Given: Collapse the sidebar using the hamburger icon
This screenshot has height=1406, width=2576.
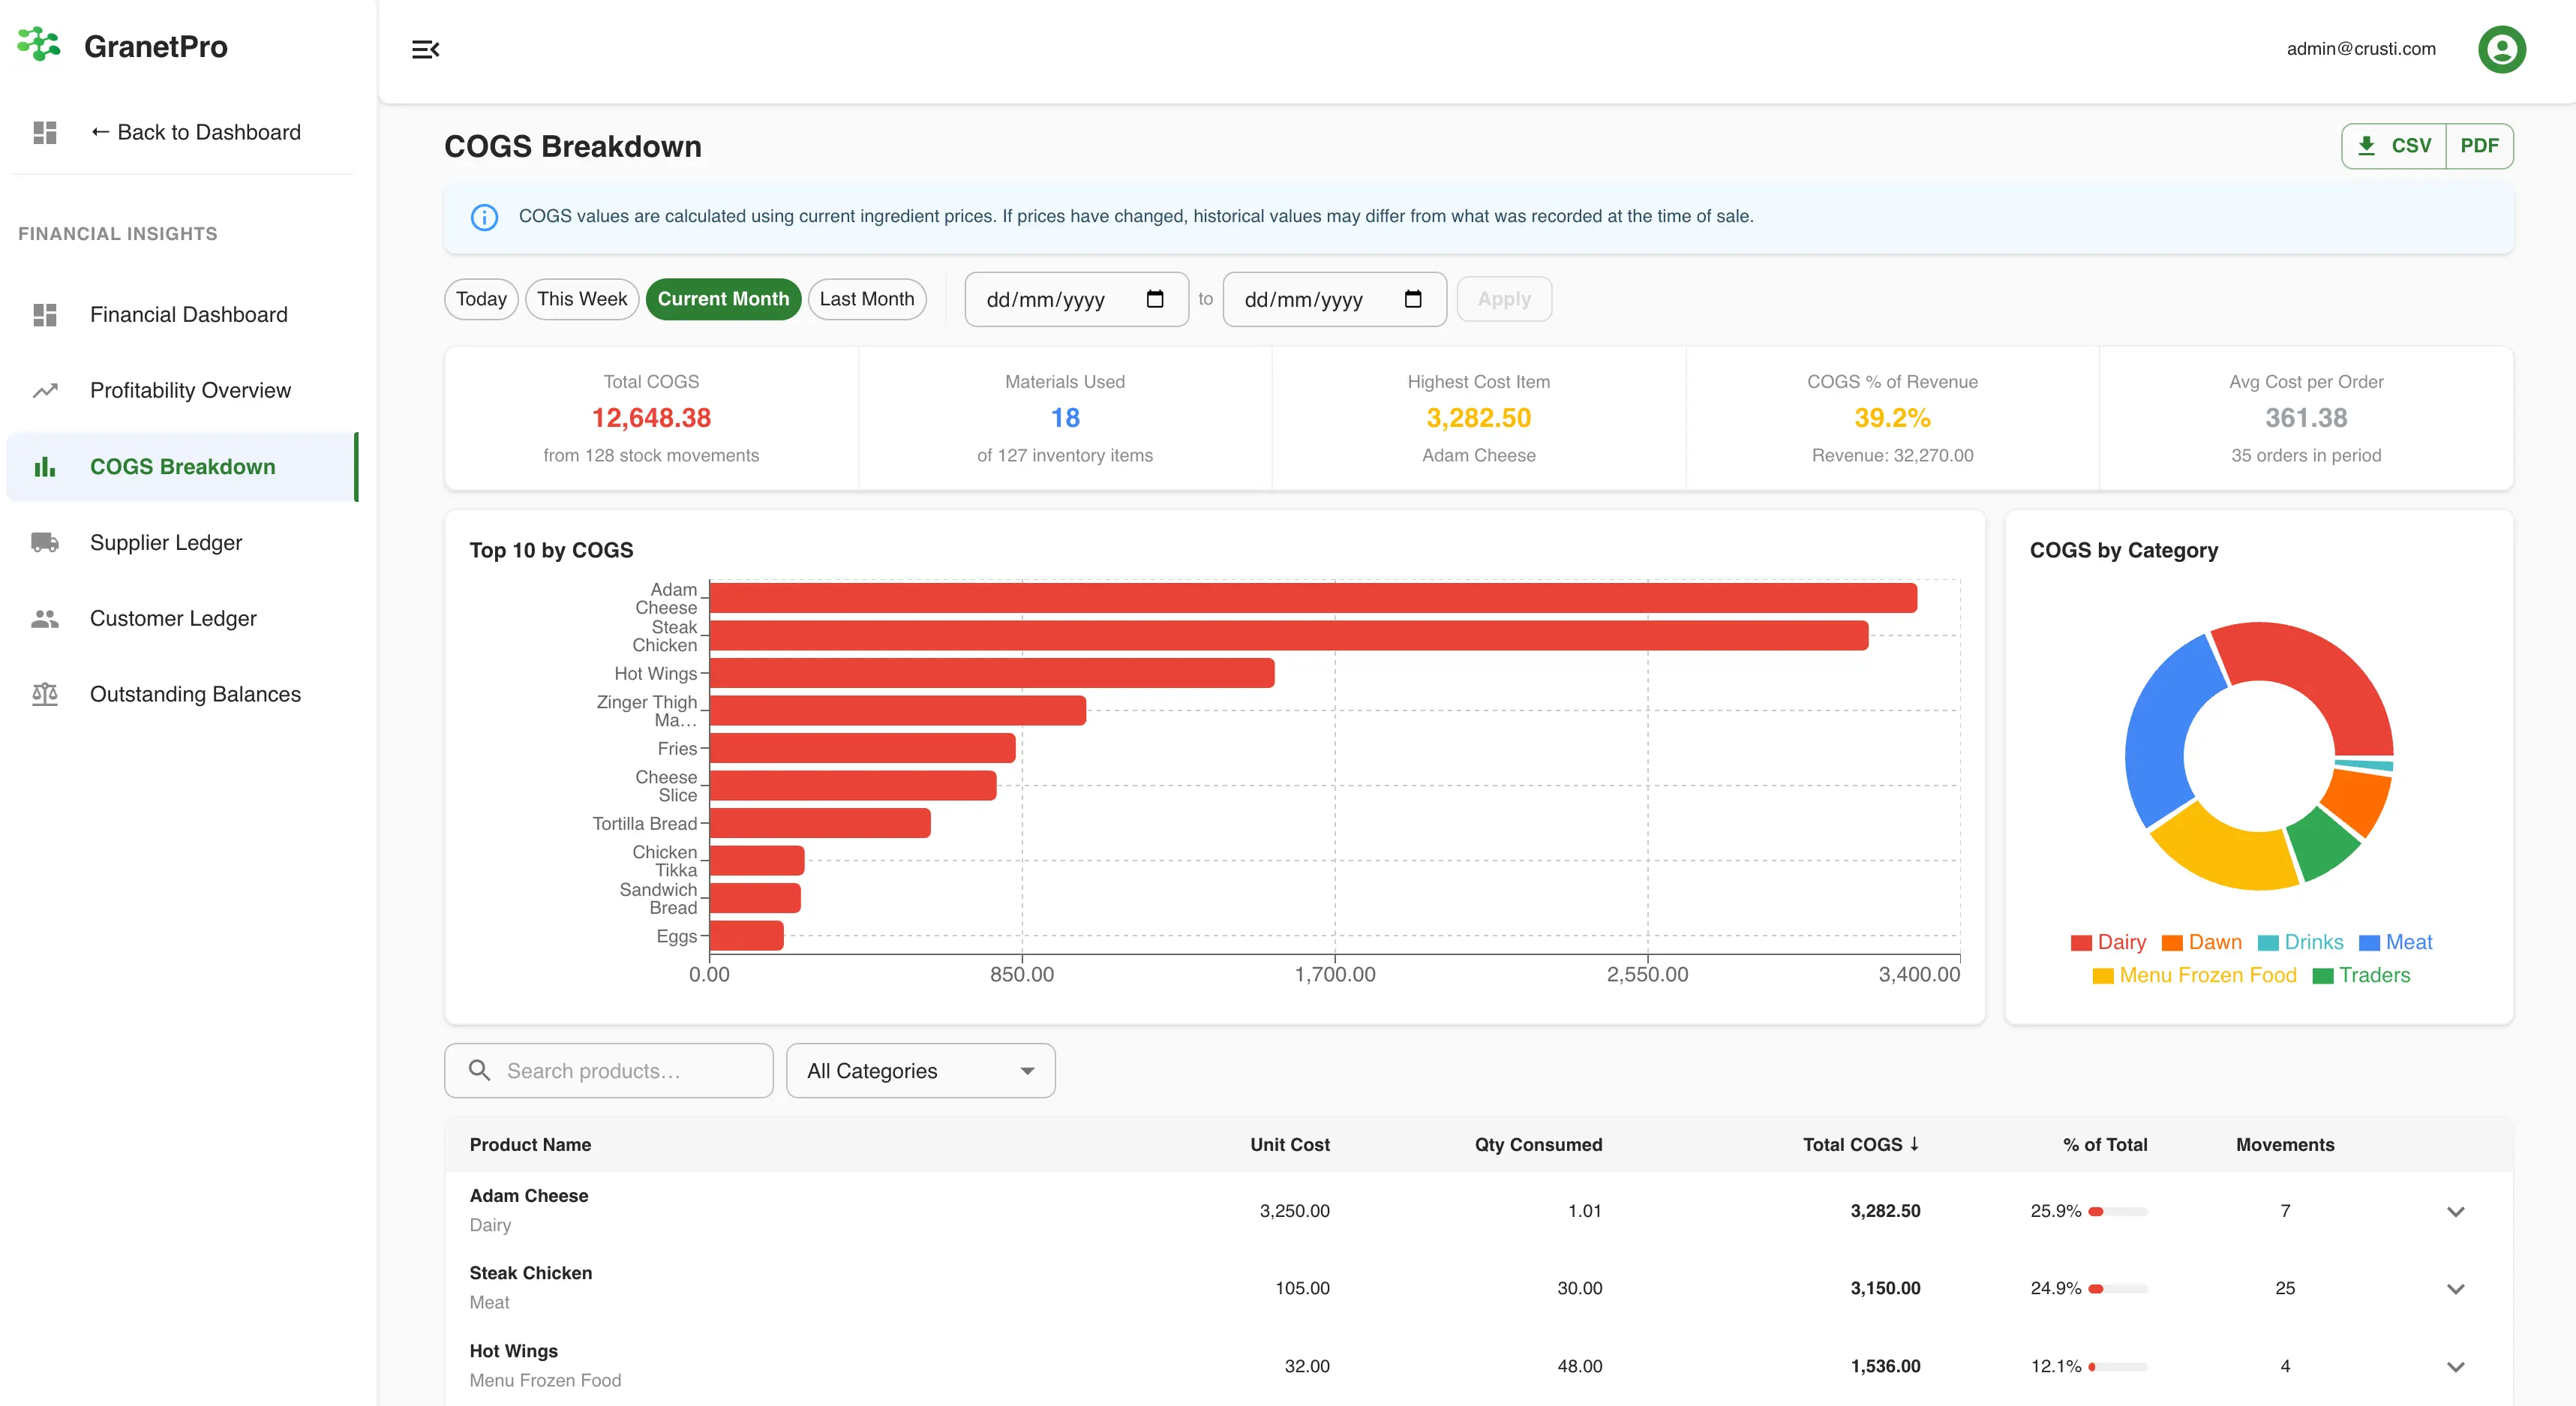Looking at the screenshot, I should coord(426,48).
